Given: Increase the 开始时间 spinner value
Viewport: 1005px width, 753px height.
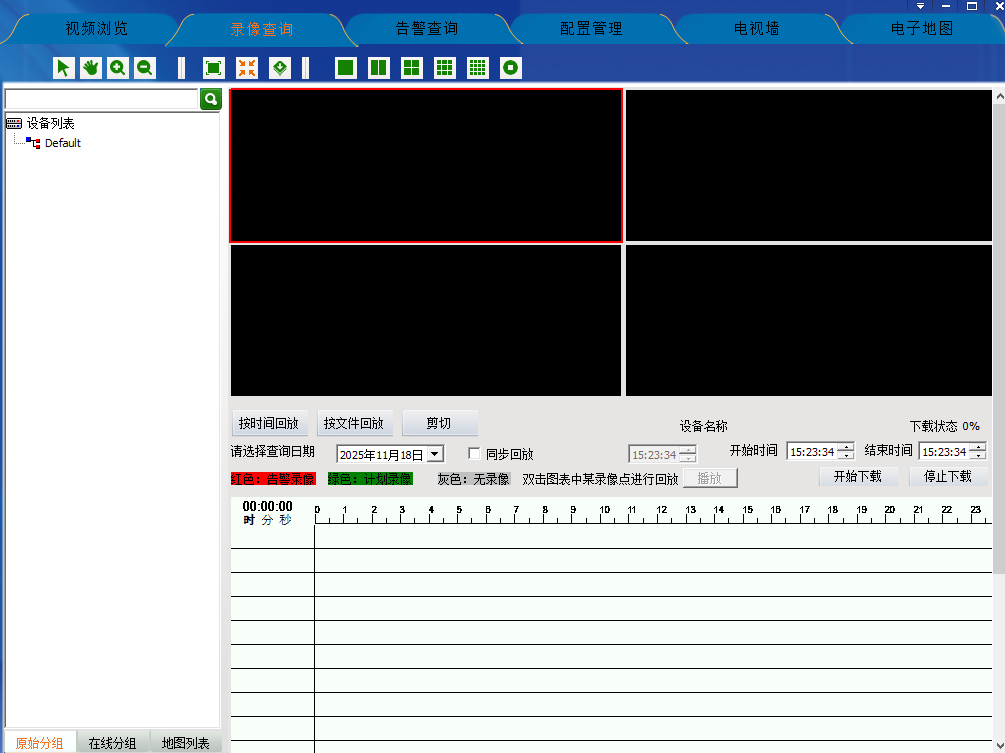Looking at the screenshot, I should pos(846,447).
